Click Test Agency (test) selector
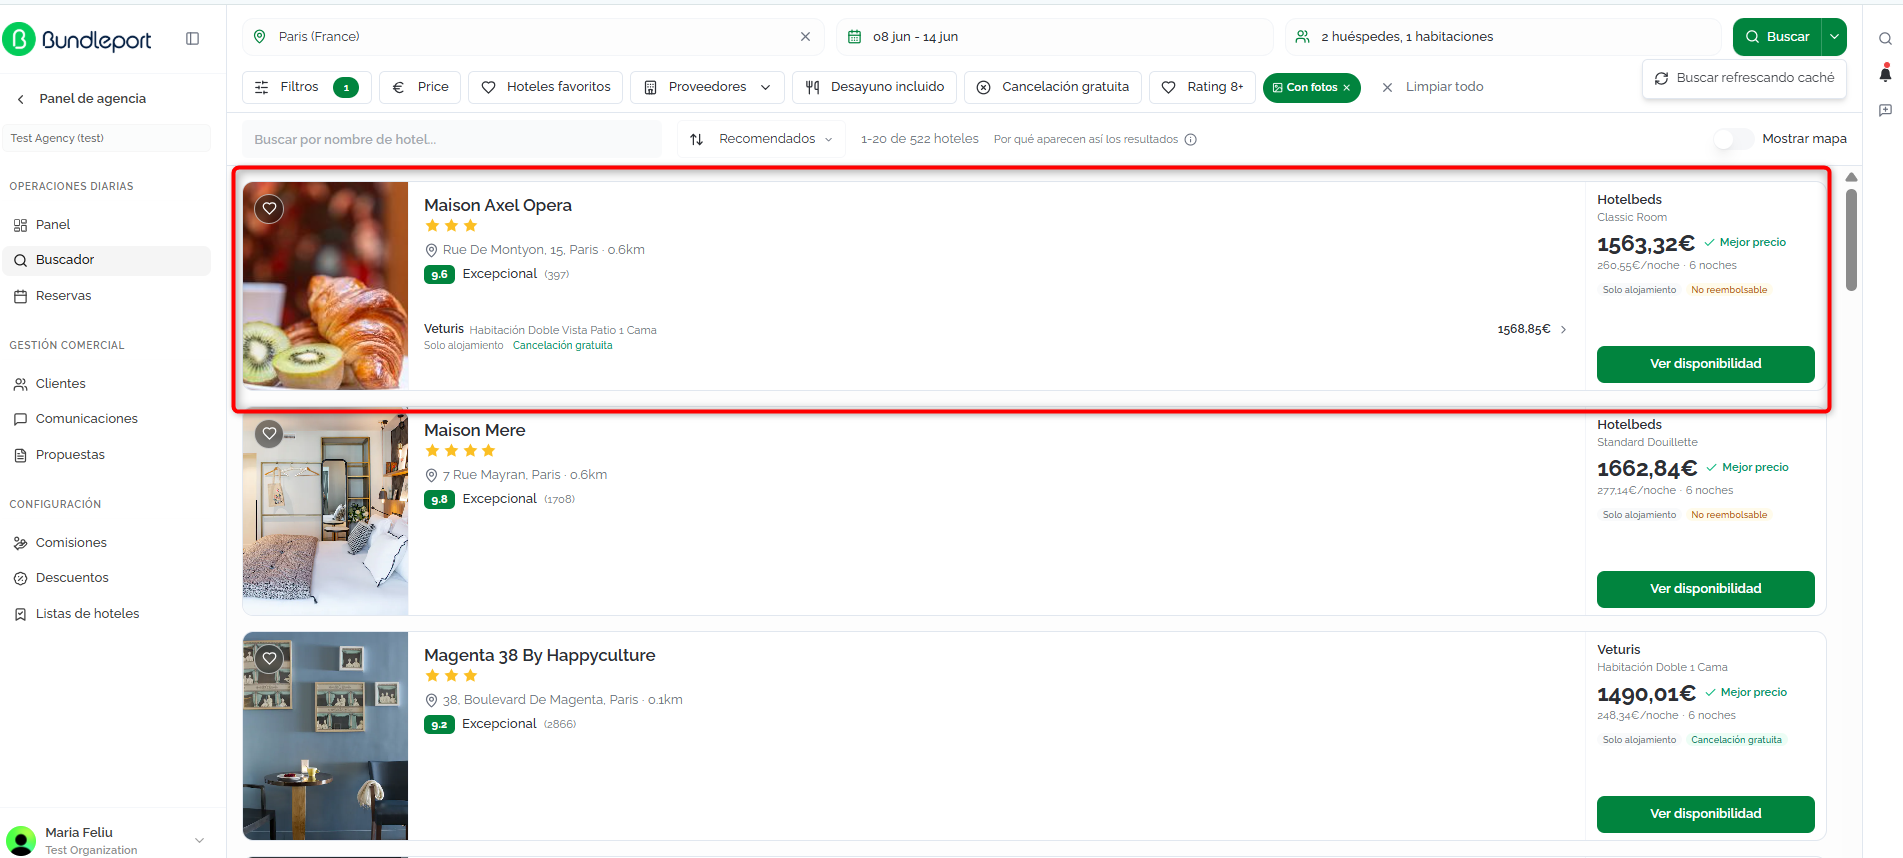The height and width of the screenshot is (858, 1903). (x=108, y=138)
